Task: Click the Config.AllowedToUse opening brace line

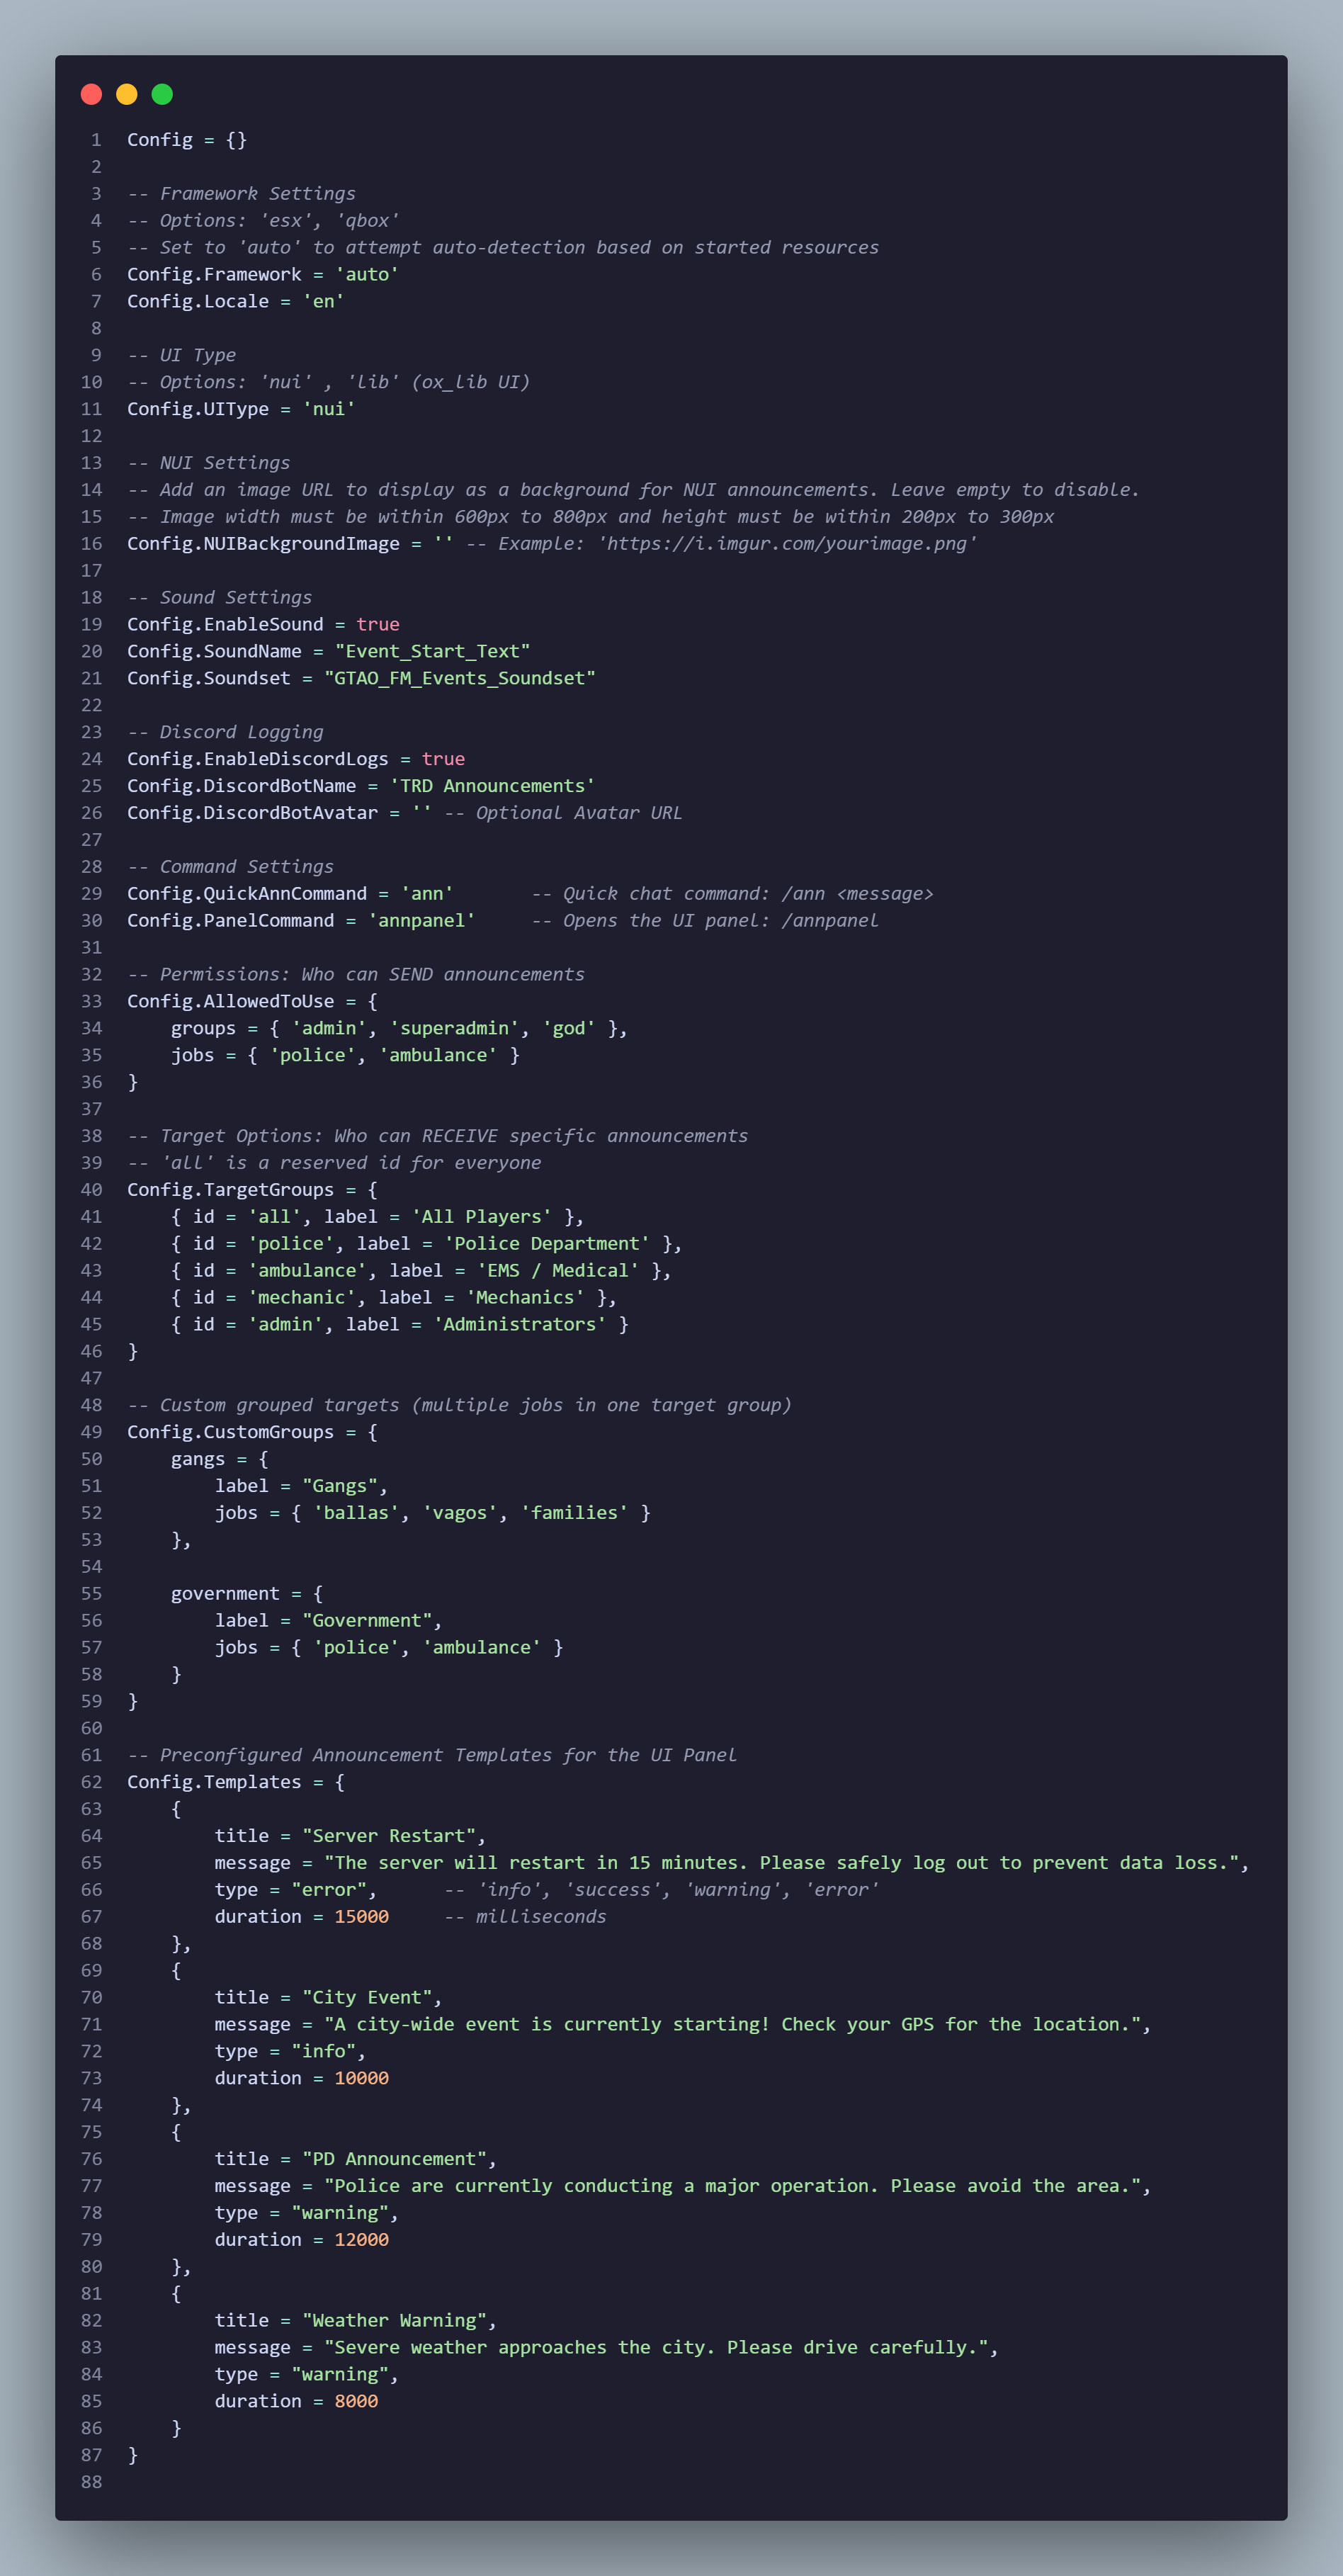Action: [x=252, y=1001]
